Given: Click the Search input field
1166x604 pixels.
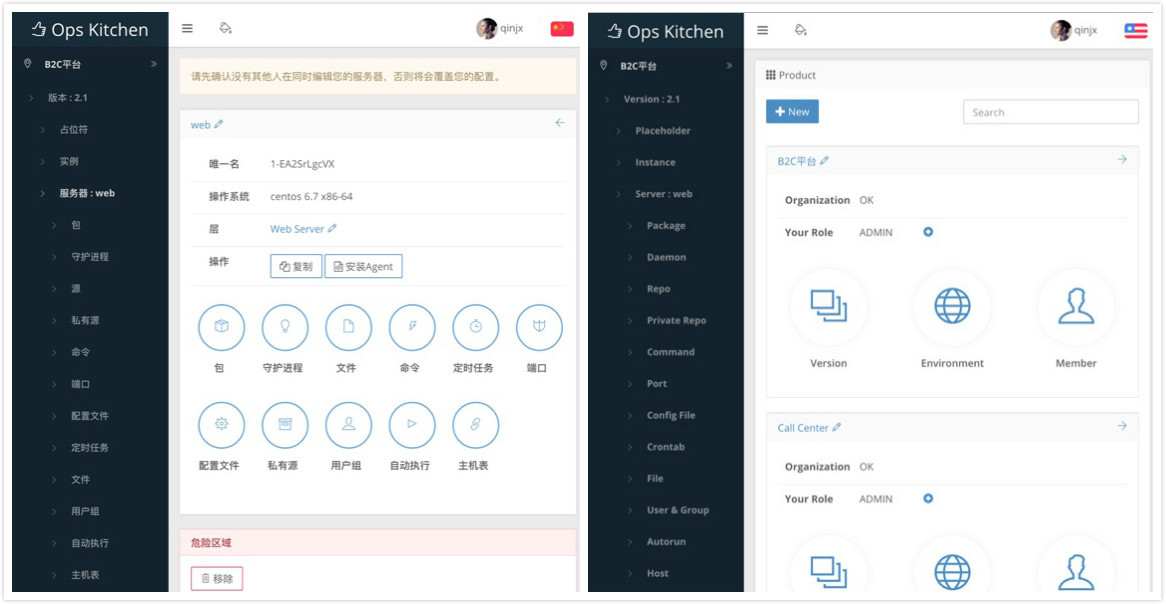Looking at the screenshot, I should pyautogui.click(x=1051, y=112).
